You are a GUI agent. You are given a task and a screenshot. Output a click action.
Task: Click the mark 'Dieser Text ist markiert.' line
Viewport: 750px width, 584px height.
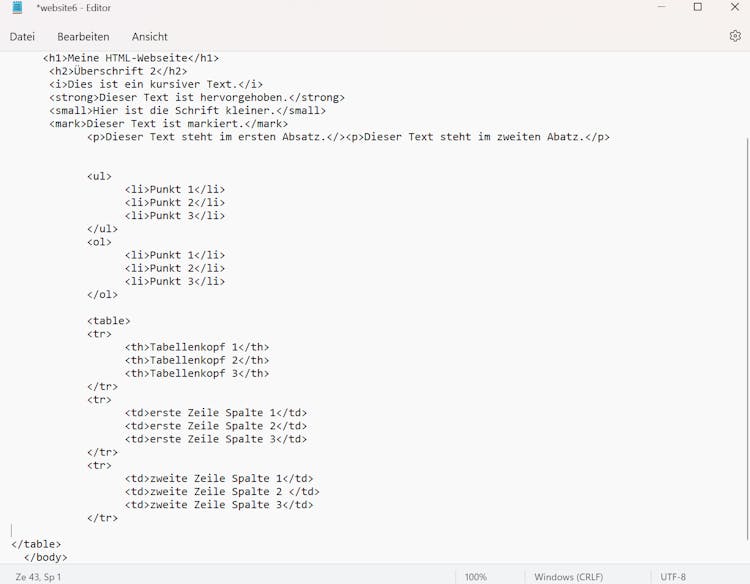click(168, 124)
